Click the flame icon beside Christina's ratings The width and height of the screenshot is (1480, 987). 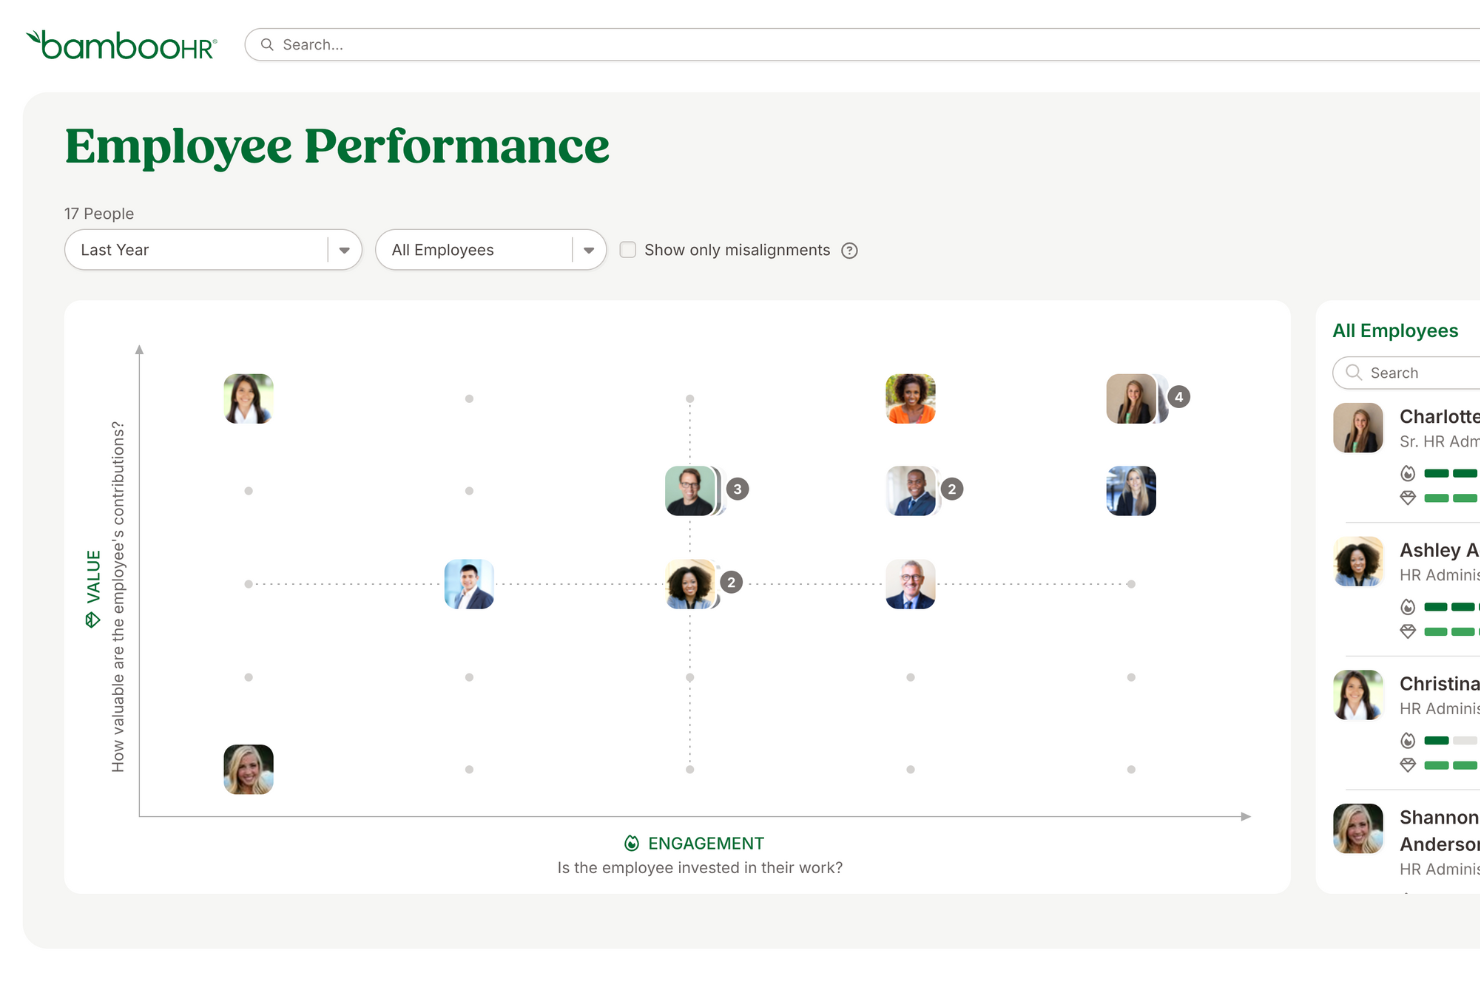click(1408, 740)
